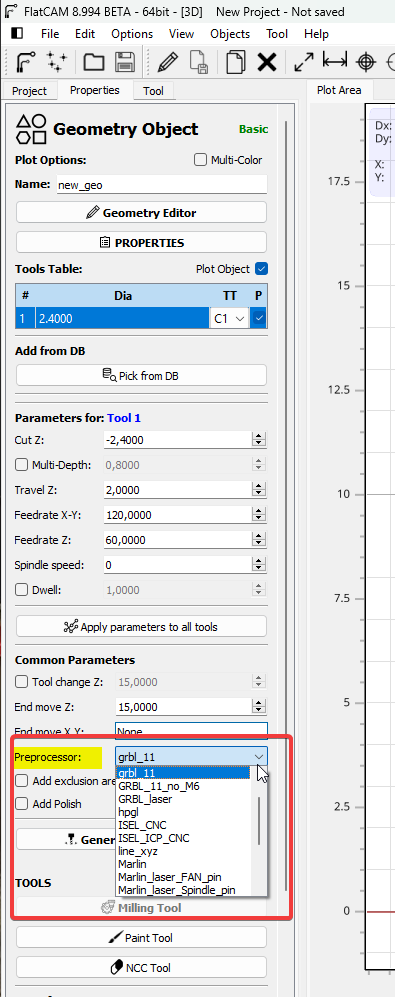Viewport: 395px width, 997px height.
Task: Click the diagonal arrows zoom-fit icon
Action: (x=304, y=62)
